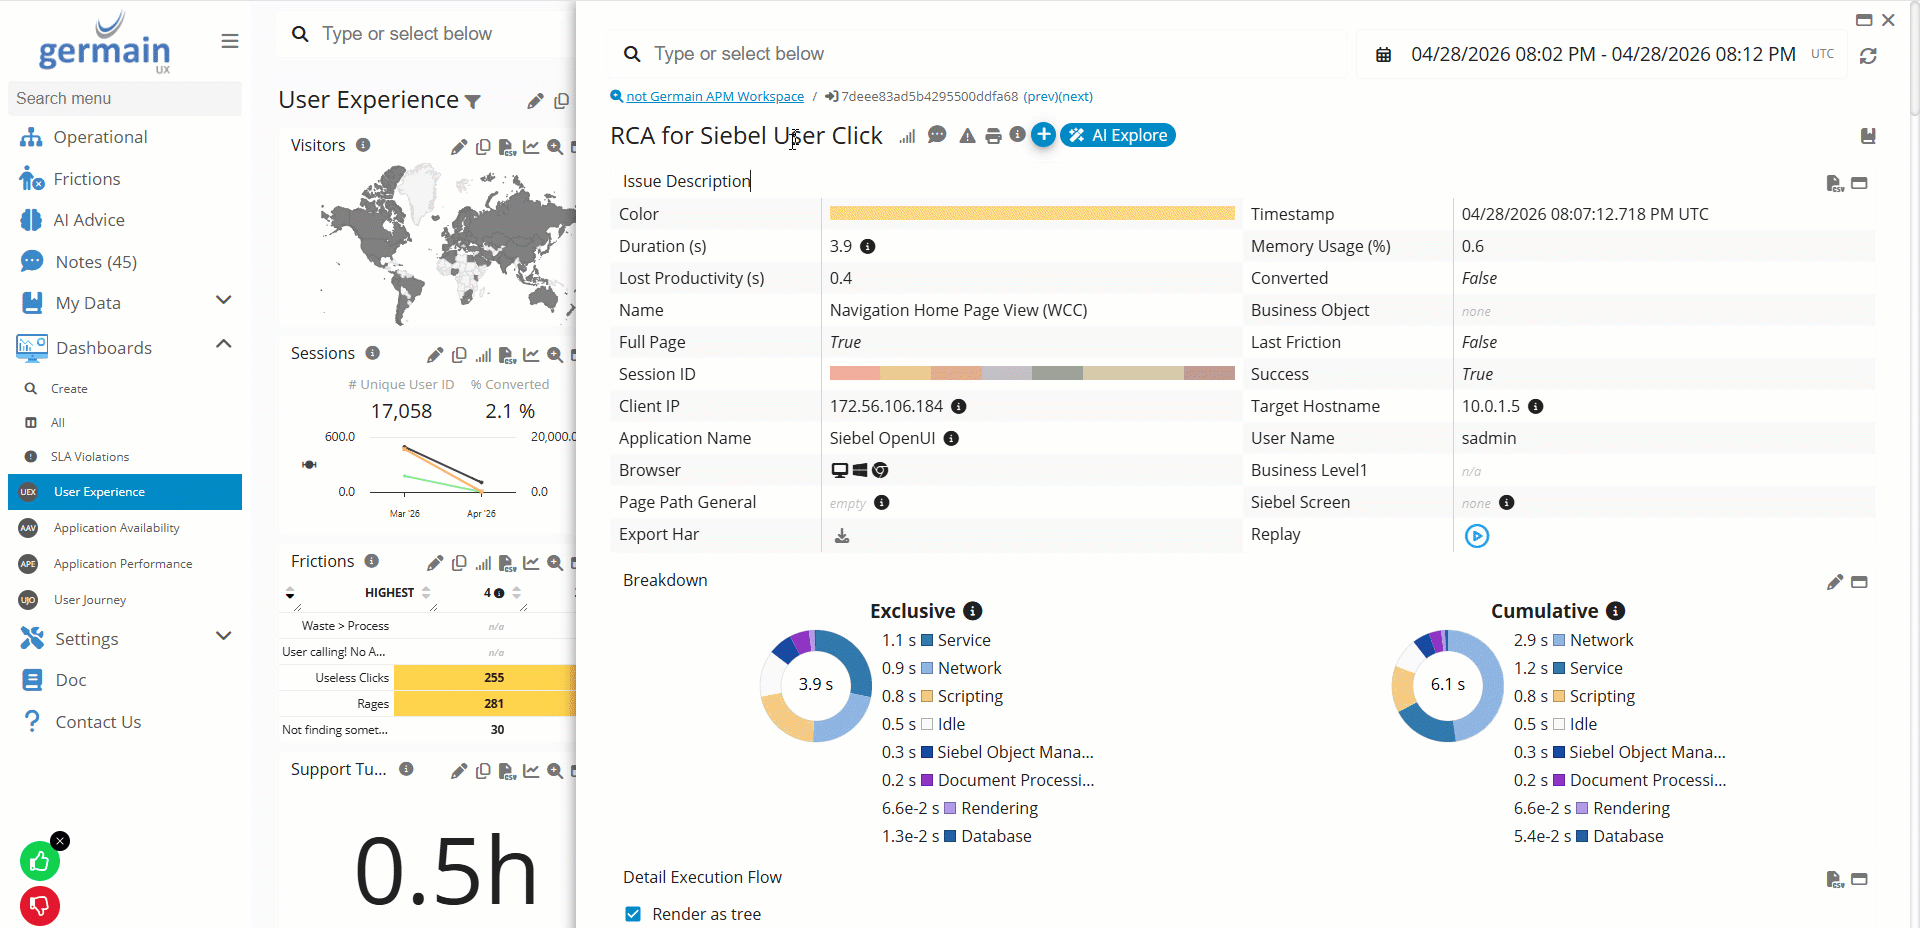Click the red thumbs-down feedback button
The height and width of the screenshot is (928, 1920).
point(40,906)
